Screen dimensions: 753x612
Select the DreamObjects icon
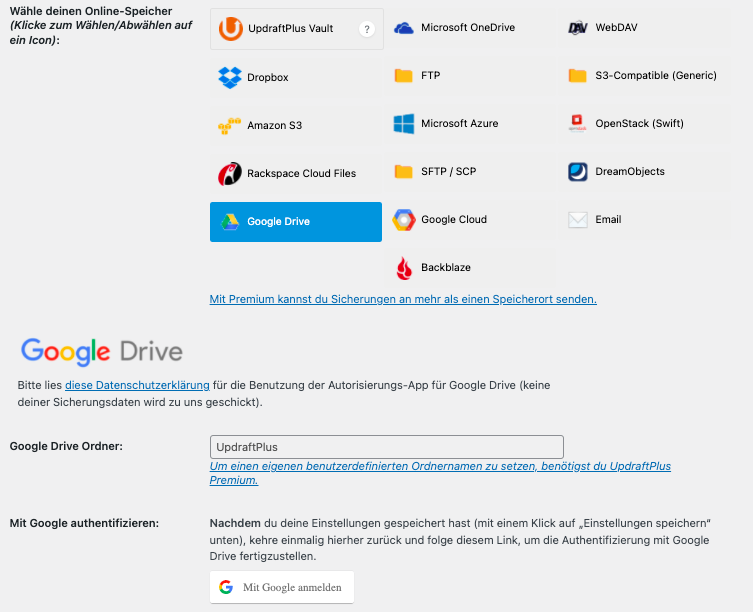(x=578, y=172)
